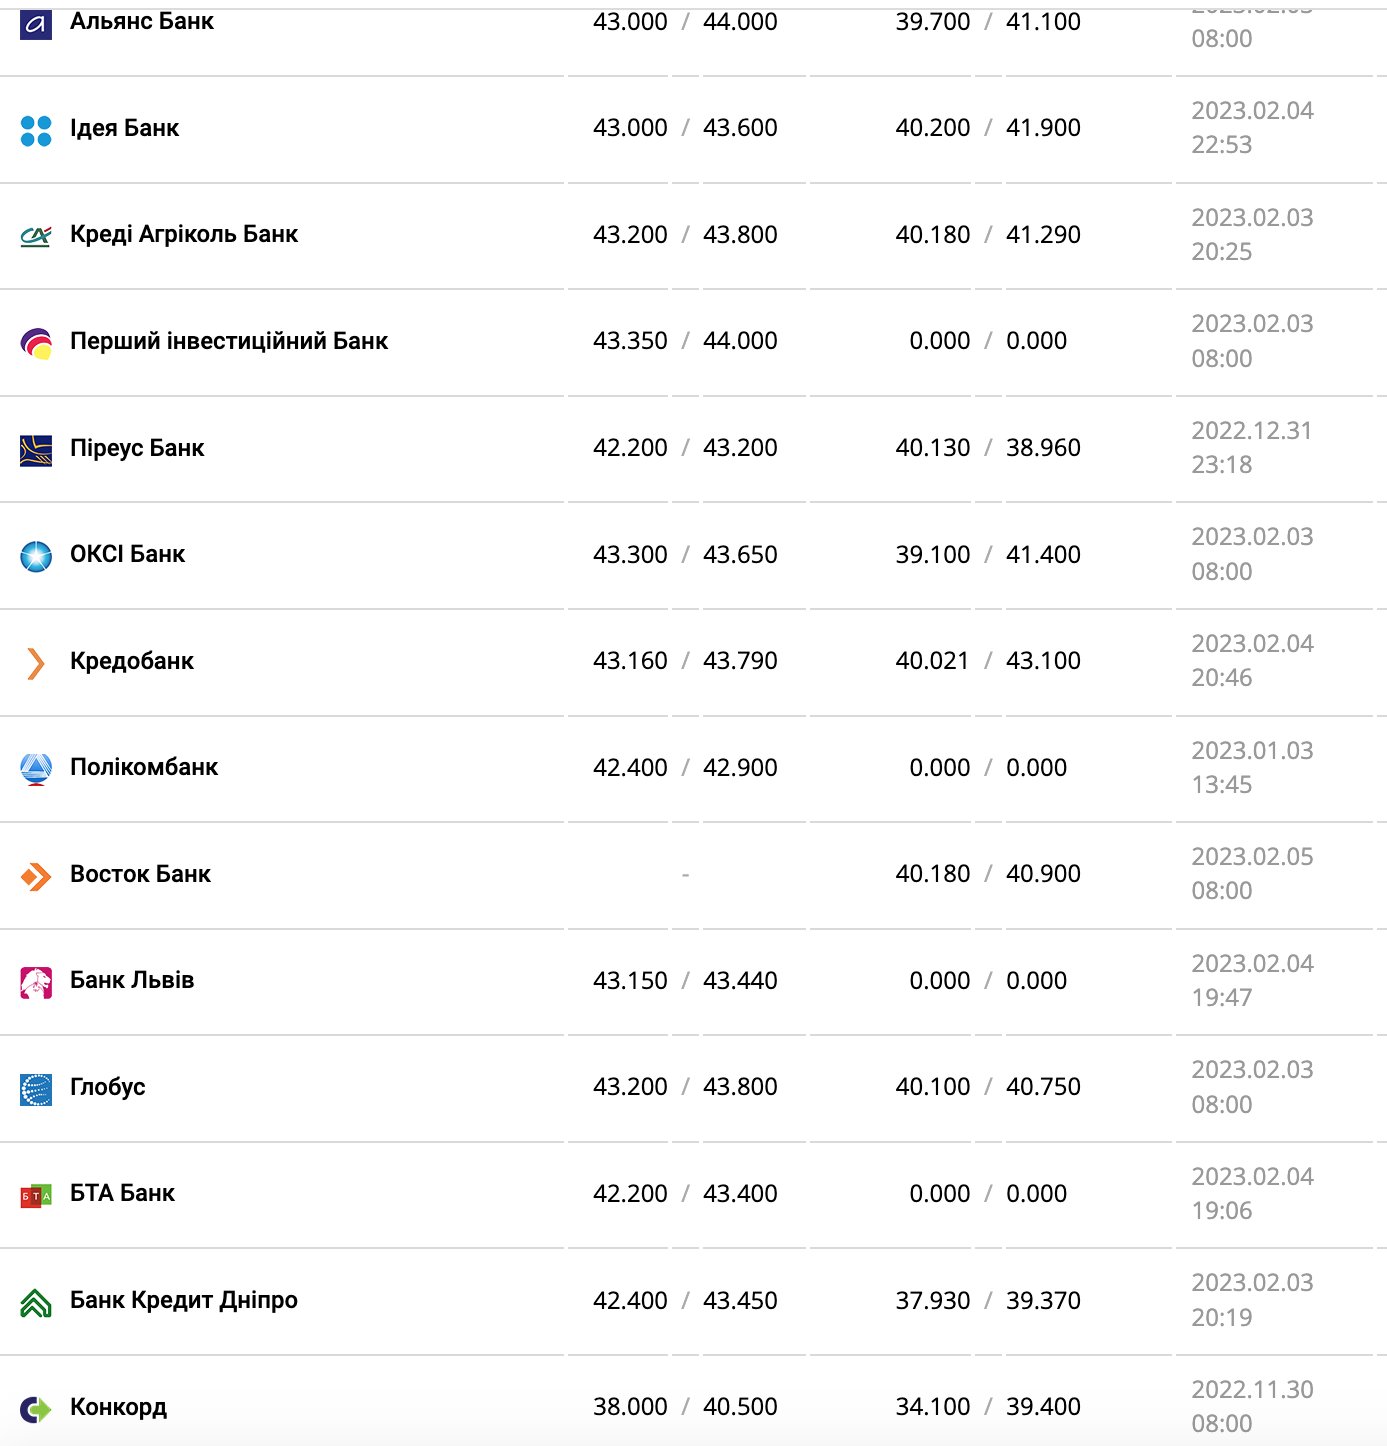The height and width of the screenshot is (1446, 1387).
Task: Open the Банк Кредит Дніпро name link
Action: pyautogui.click(x=184, y=1300)
